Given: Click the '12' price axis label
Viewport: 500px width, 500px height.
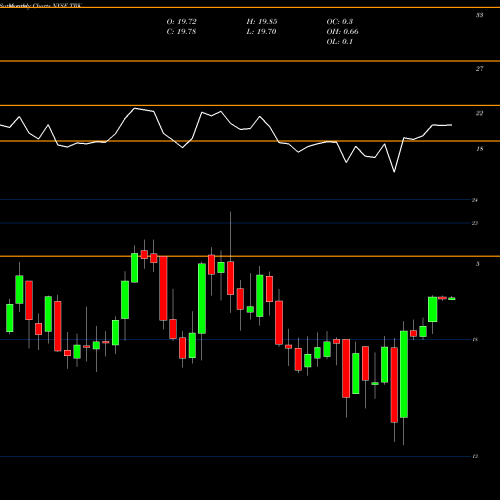Looking at the screenshot, I should [475, 456].
